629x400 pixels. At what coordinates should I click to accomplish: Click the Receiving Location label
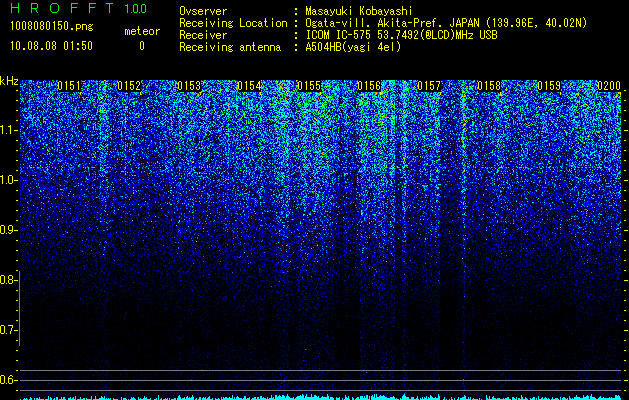233,23
